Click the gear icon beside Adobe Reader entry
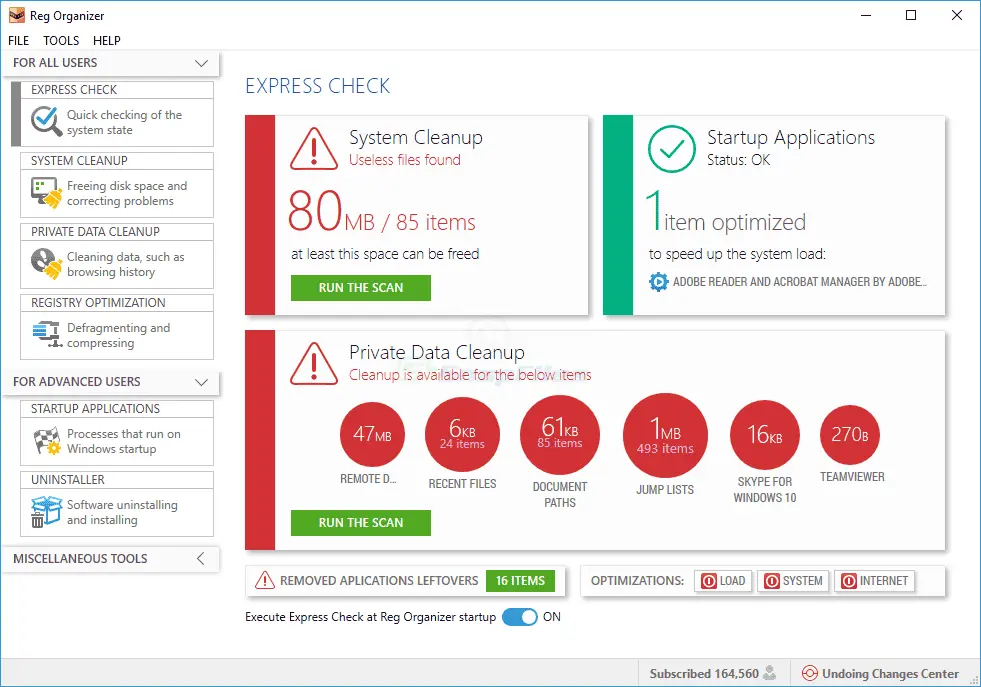 [658, 282]
